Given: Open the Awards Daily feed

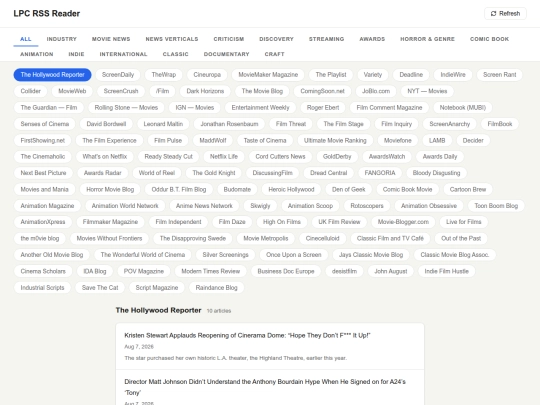Looking at the screenshot, I should [x=440, y=157].
